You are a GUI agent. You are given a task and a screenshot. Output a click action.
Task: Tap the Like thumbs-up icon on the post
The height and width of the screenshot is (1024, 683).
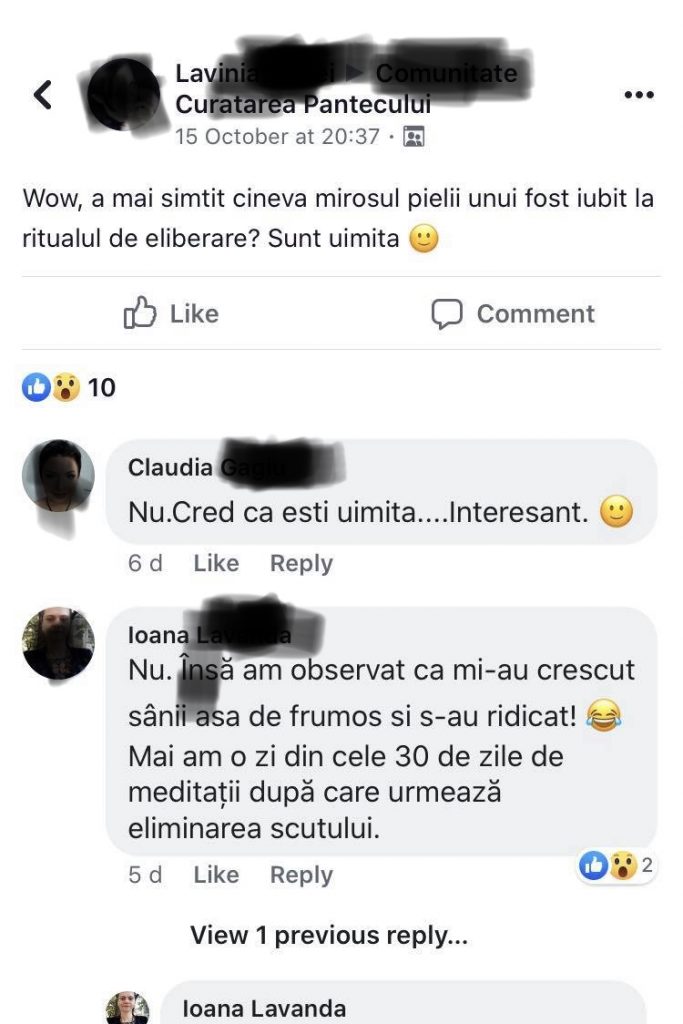(x=140, y=312)
